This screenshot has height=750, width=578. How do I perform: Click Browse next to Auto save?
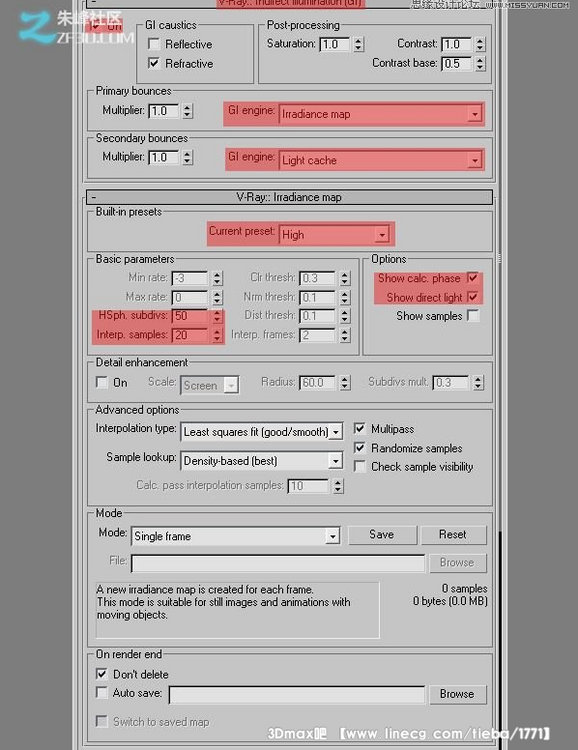coord(457,694)
